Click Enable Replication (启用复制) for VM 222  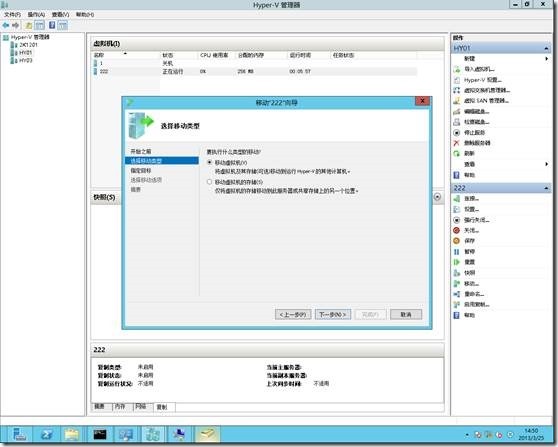point(477,305)
